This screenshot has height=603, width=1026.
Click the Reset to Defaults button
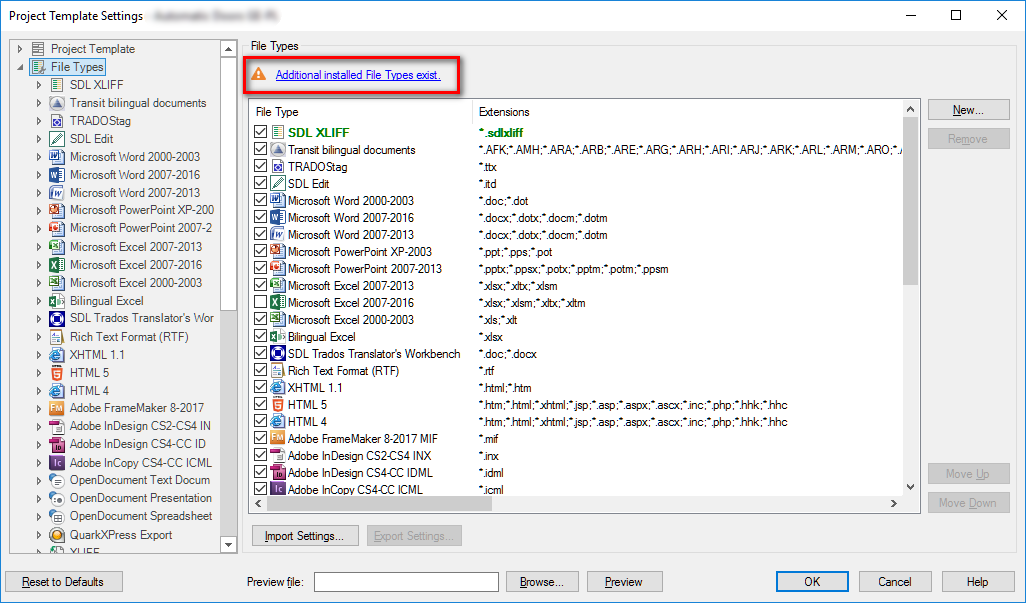[63, 581]
